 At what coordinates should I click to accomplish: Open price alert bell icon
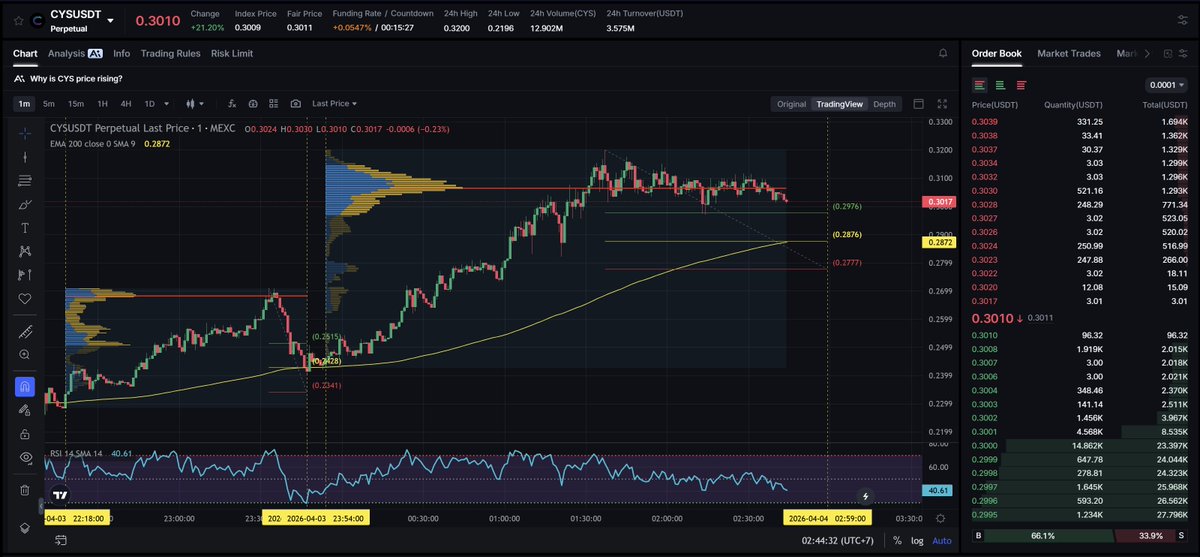pyautogui.click(x=942, y=53)
